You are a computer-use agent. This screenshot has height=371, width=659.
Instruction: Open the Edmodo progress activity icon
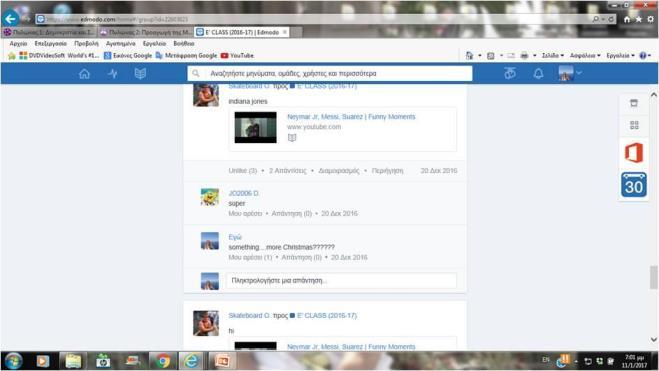[113, 74]
